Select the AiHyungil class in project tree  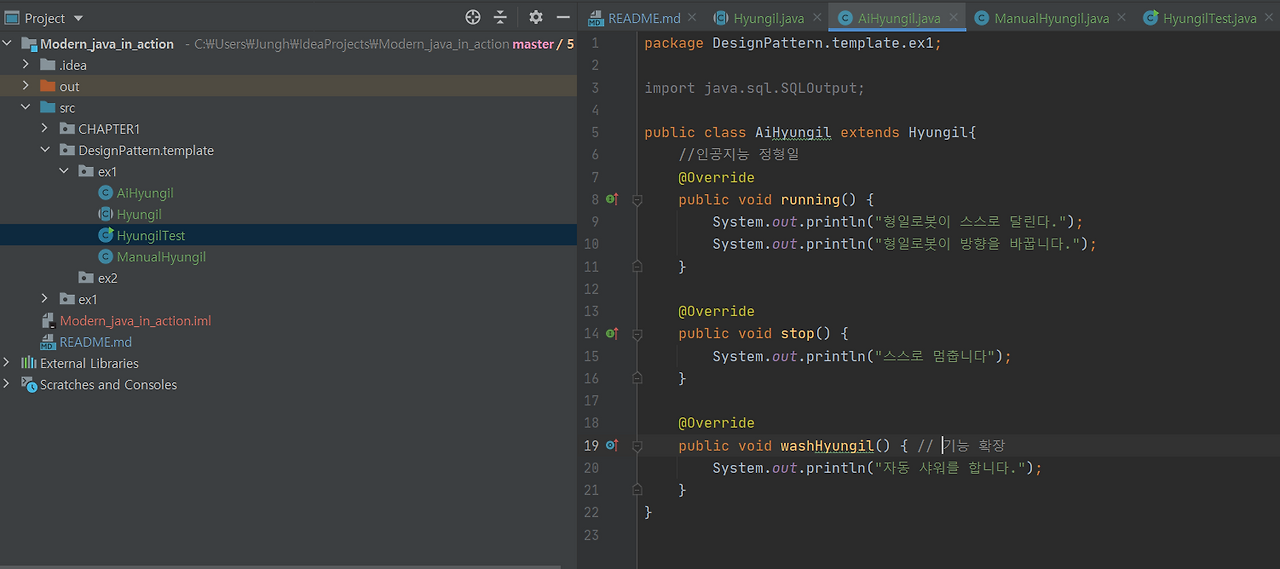tap(144, 193)
